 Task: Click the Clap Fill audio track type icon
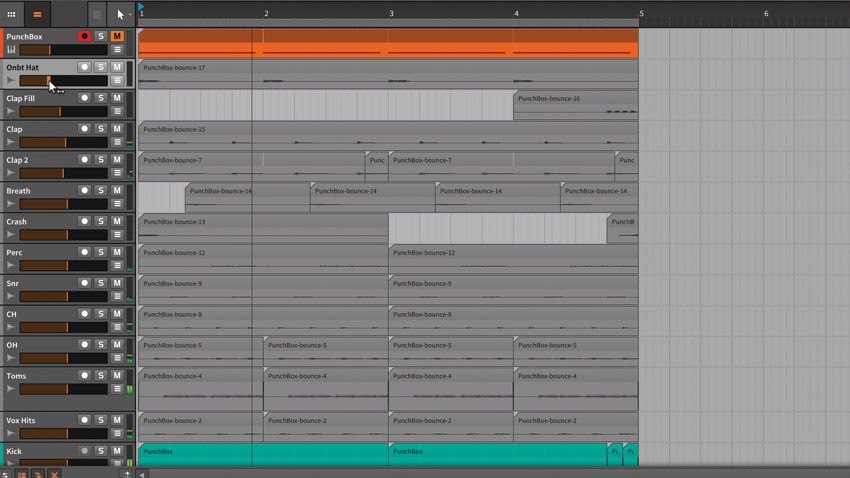(x=11, y=112)
